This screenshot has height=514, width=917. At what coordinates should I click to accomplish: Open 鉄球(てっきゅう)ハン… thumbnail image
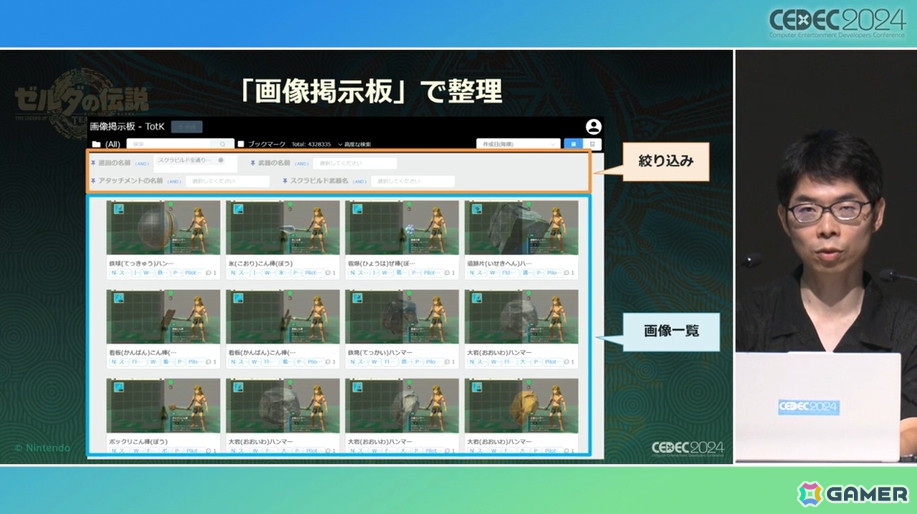pos(163,227)
